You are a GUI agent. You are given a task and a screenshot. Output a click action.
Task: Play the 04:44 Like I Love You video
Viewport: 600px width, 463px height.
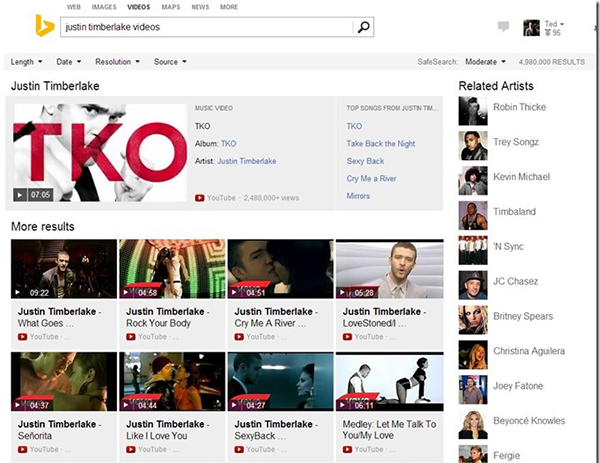tap(126, 405)
